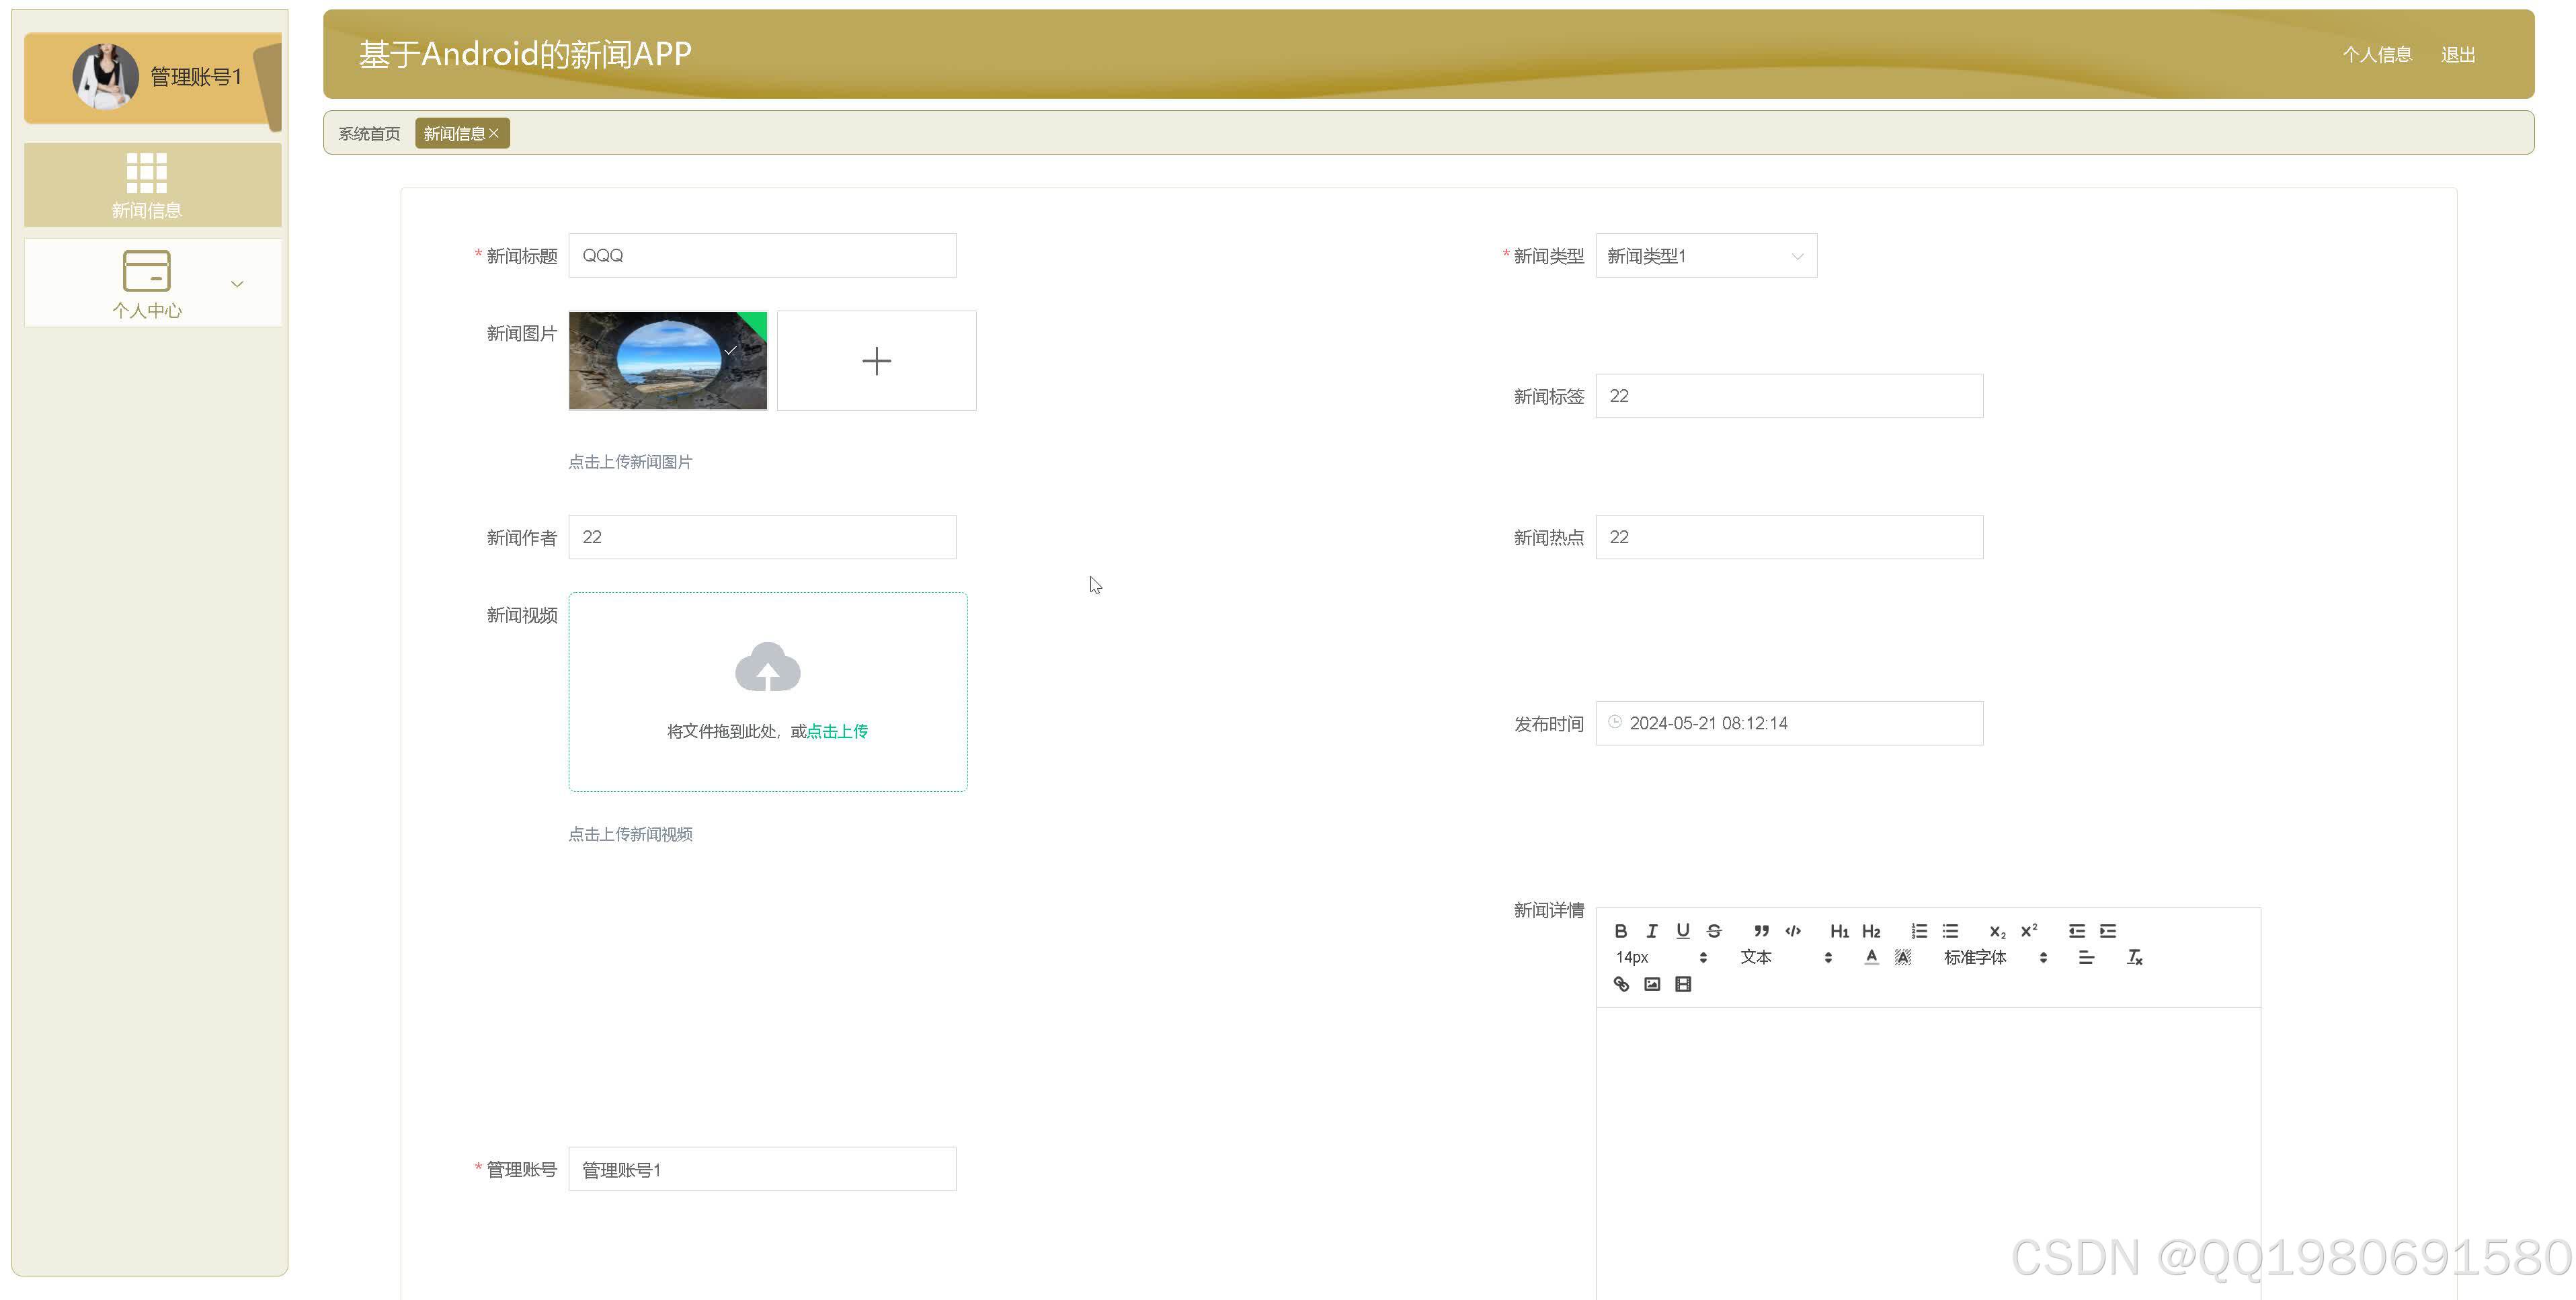Open the text alignment options

point(2086,958)
